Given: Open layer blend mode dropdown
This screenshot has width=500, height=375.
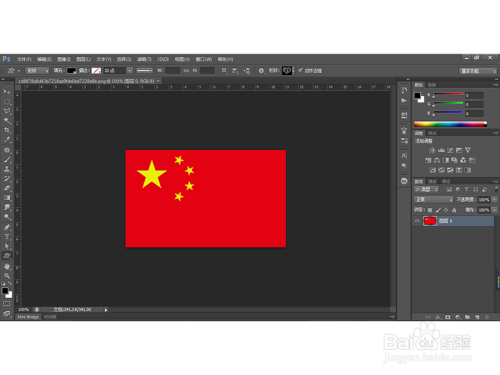Looking at the screenshot, I should pos(433,199).
